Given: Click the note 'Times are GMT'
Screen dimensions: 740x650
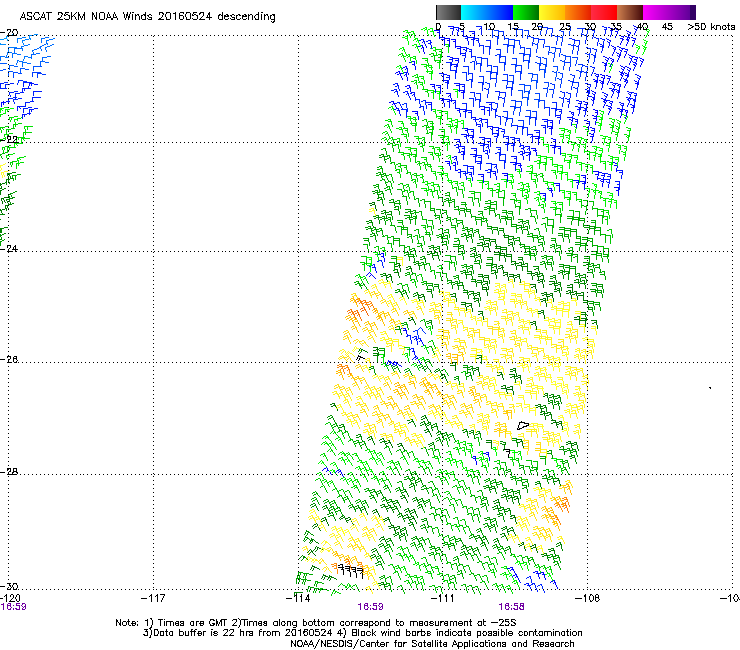Looking at the screenshot, I should pyautogui.click(x=192, y=623).
